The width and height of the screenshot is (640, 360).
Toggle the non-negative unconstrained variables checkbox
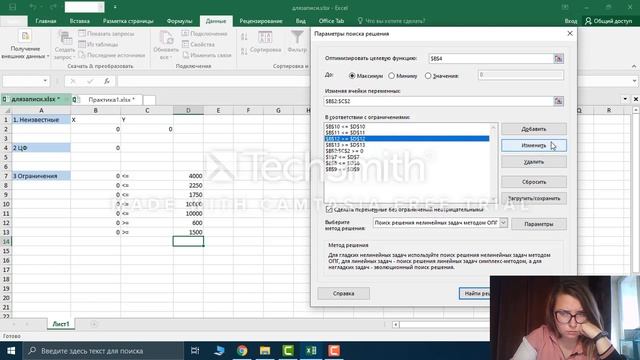click(329, 209)
